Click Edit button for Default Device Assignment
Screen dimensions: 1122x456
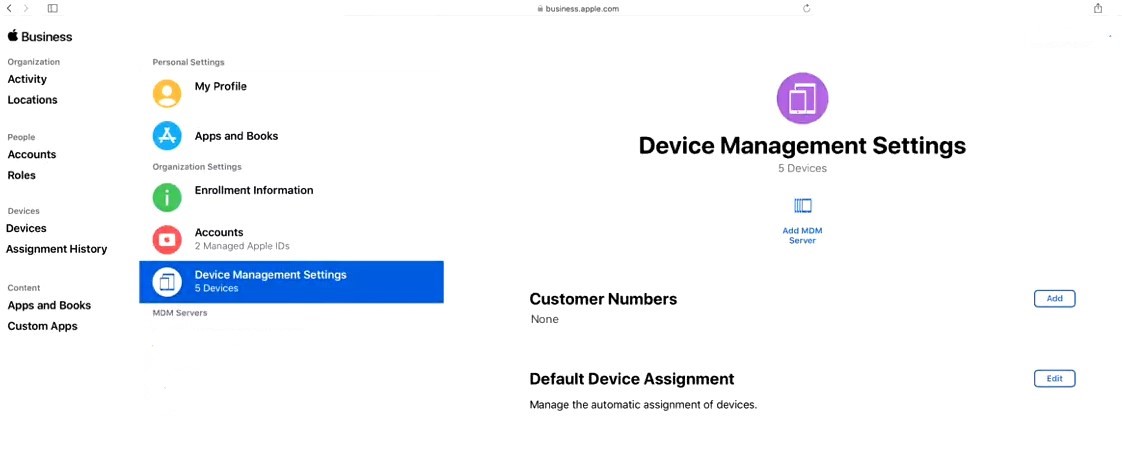(1054, 379)
